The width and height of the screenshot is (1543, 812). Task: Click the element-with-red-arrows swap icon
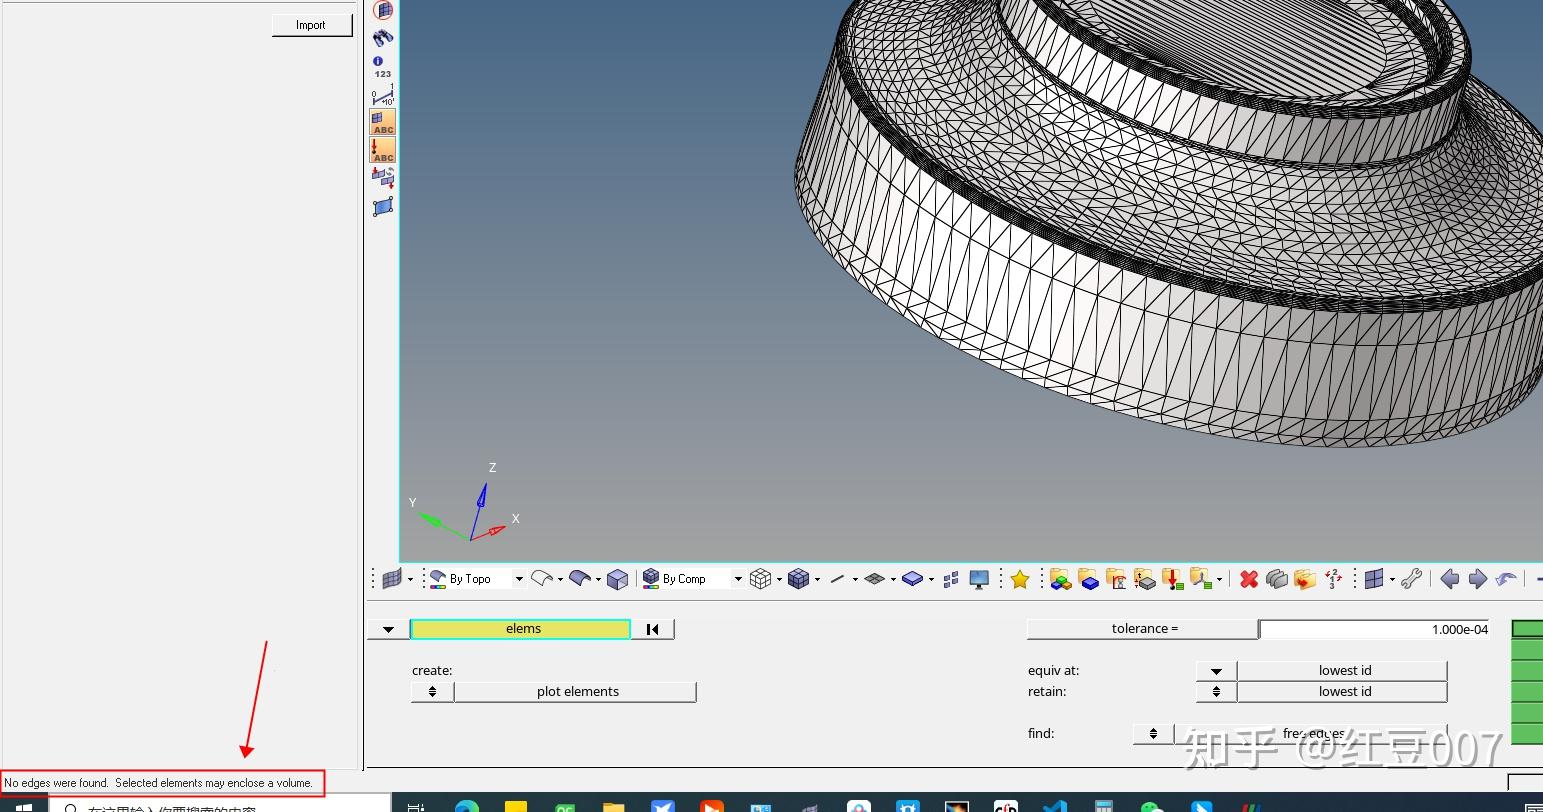pyautogui.click(x=383, y=178)
